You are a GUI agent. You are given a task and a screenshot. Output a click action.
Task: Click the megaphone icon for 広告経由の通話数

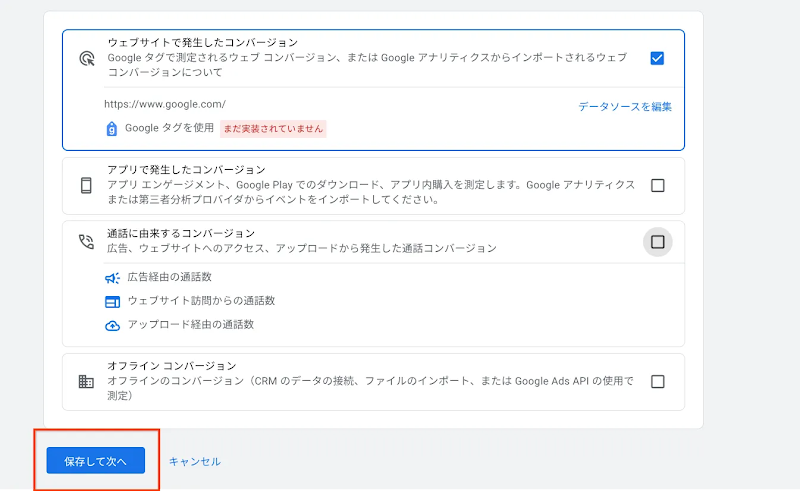tap(112, 278)
